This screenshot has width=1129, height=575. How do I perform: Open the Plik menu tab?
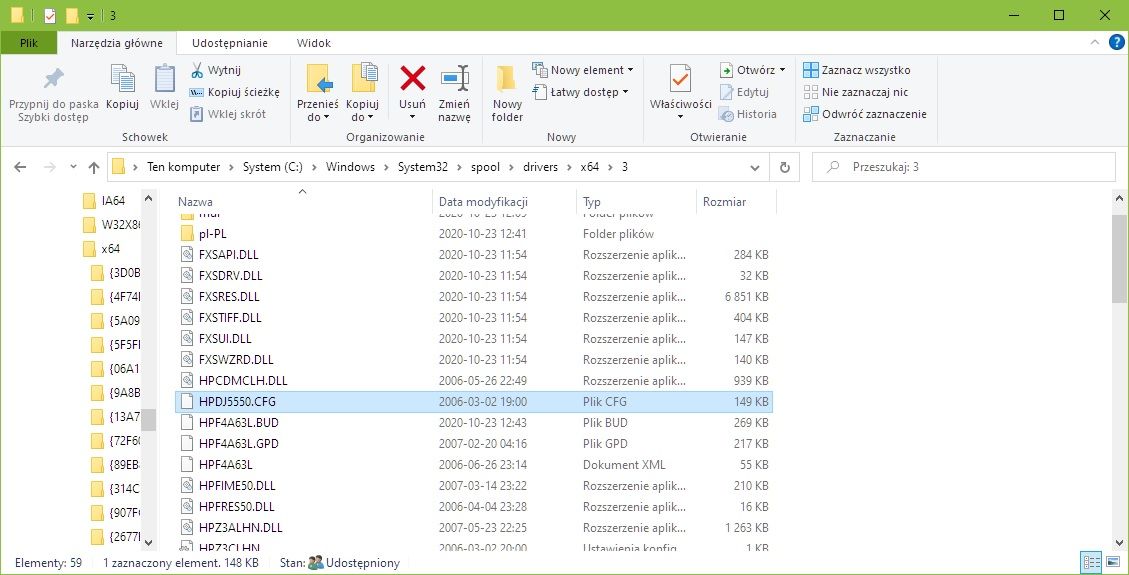29,43
